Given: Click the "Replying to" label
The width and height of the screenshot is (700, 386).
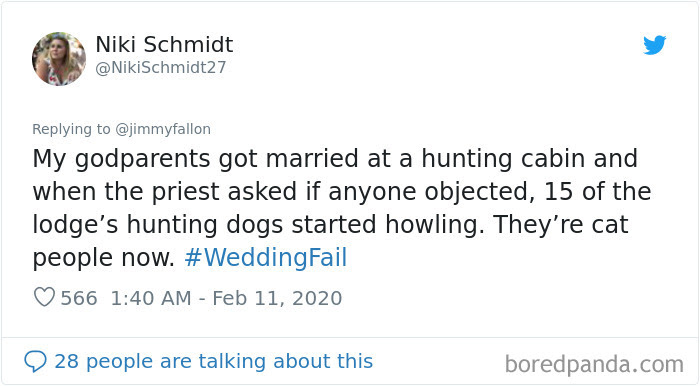Looking at the screenshot, I should coord(71,129).
